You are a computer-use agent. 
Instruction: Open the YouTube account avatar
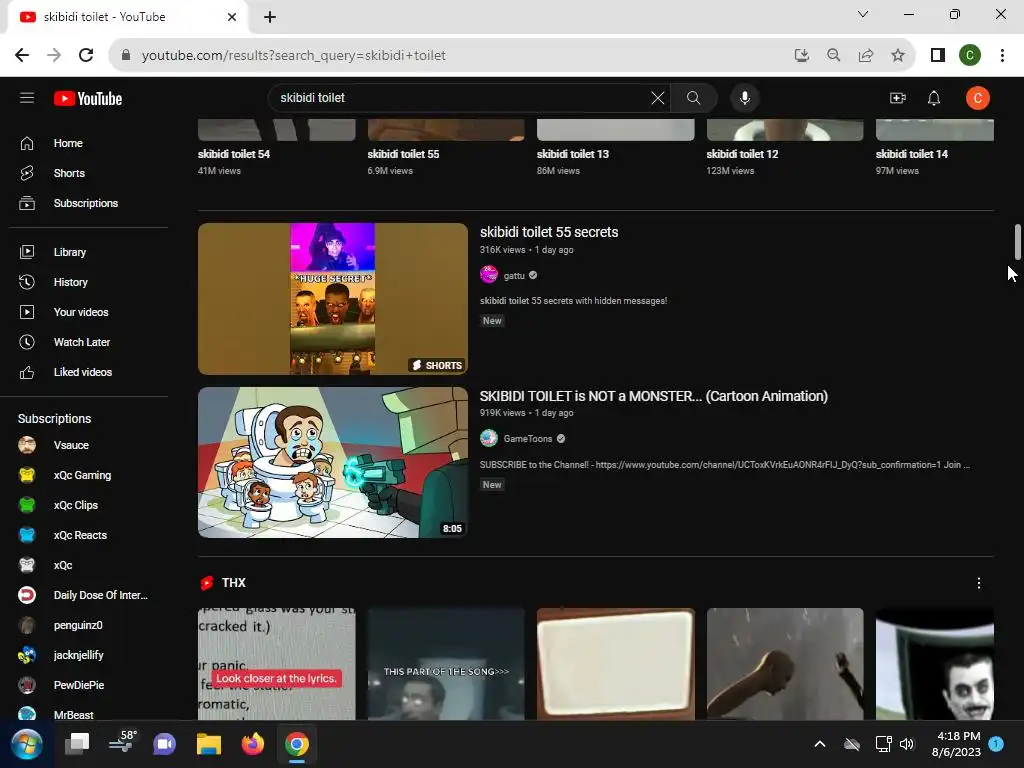[x=978, y=98]
